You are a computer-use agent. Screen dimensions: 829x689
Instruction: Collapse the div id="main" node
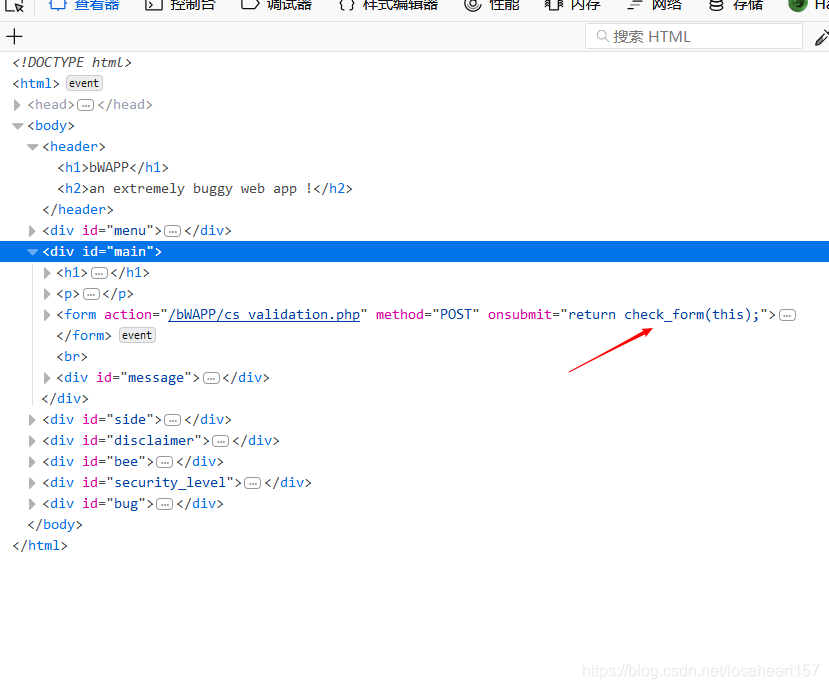33,252
